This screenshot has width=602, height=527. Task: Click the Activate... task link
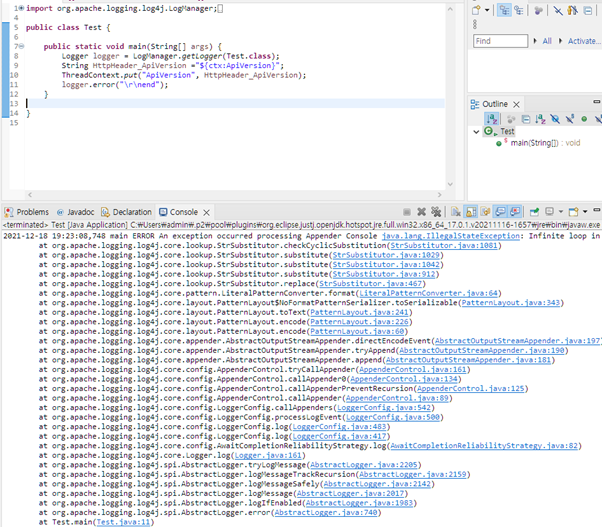click(583, 41)
